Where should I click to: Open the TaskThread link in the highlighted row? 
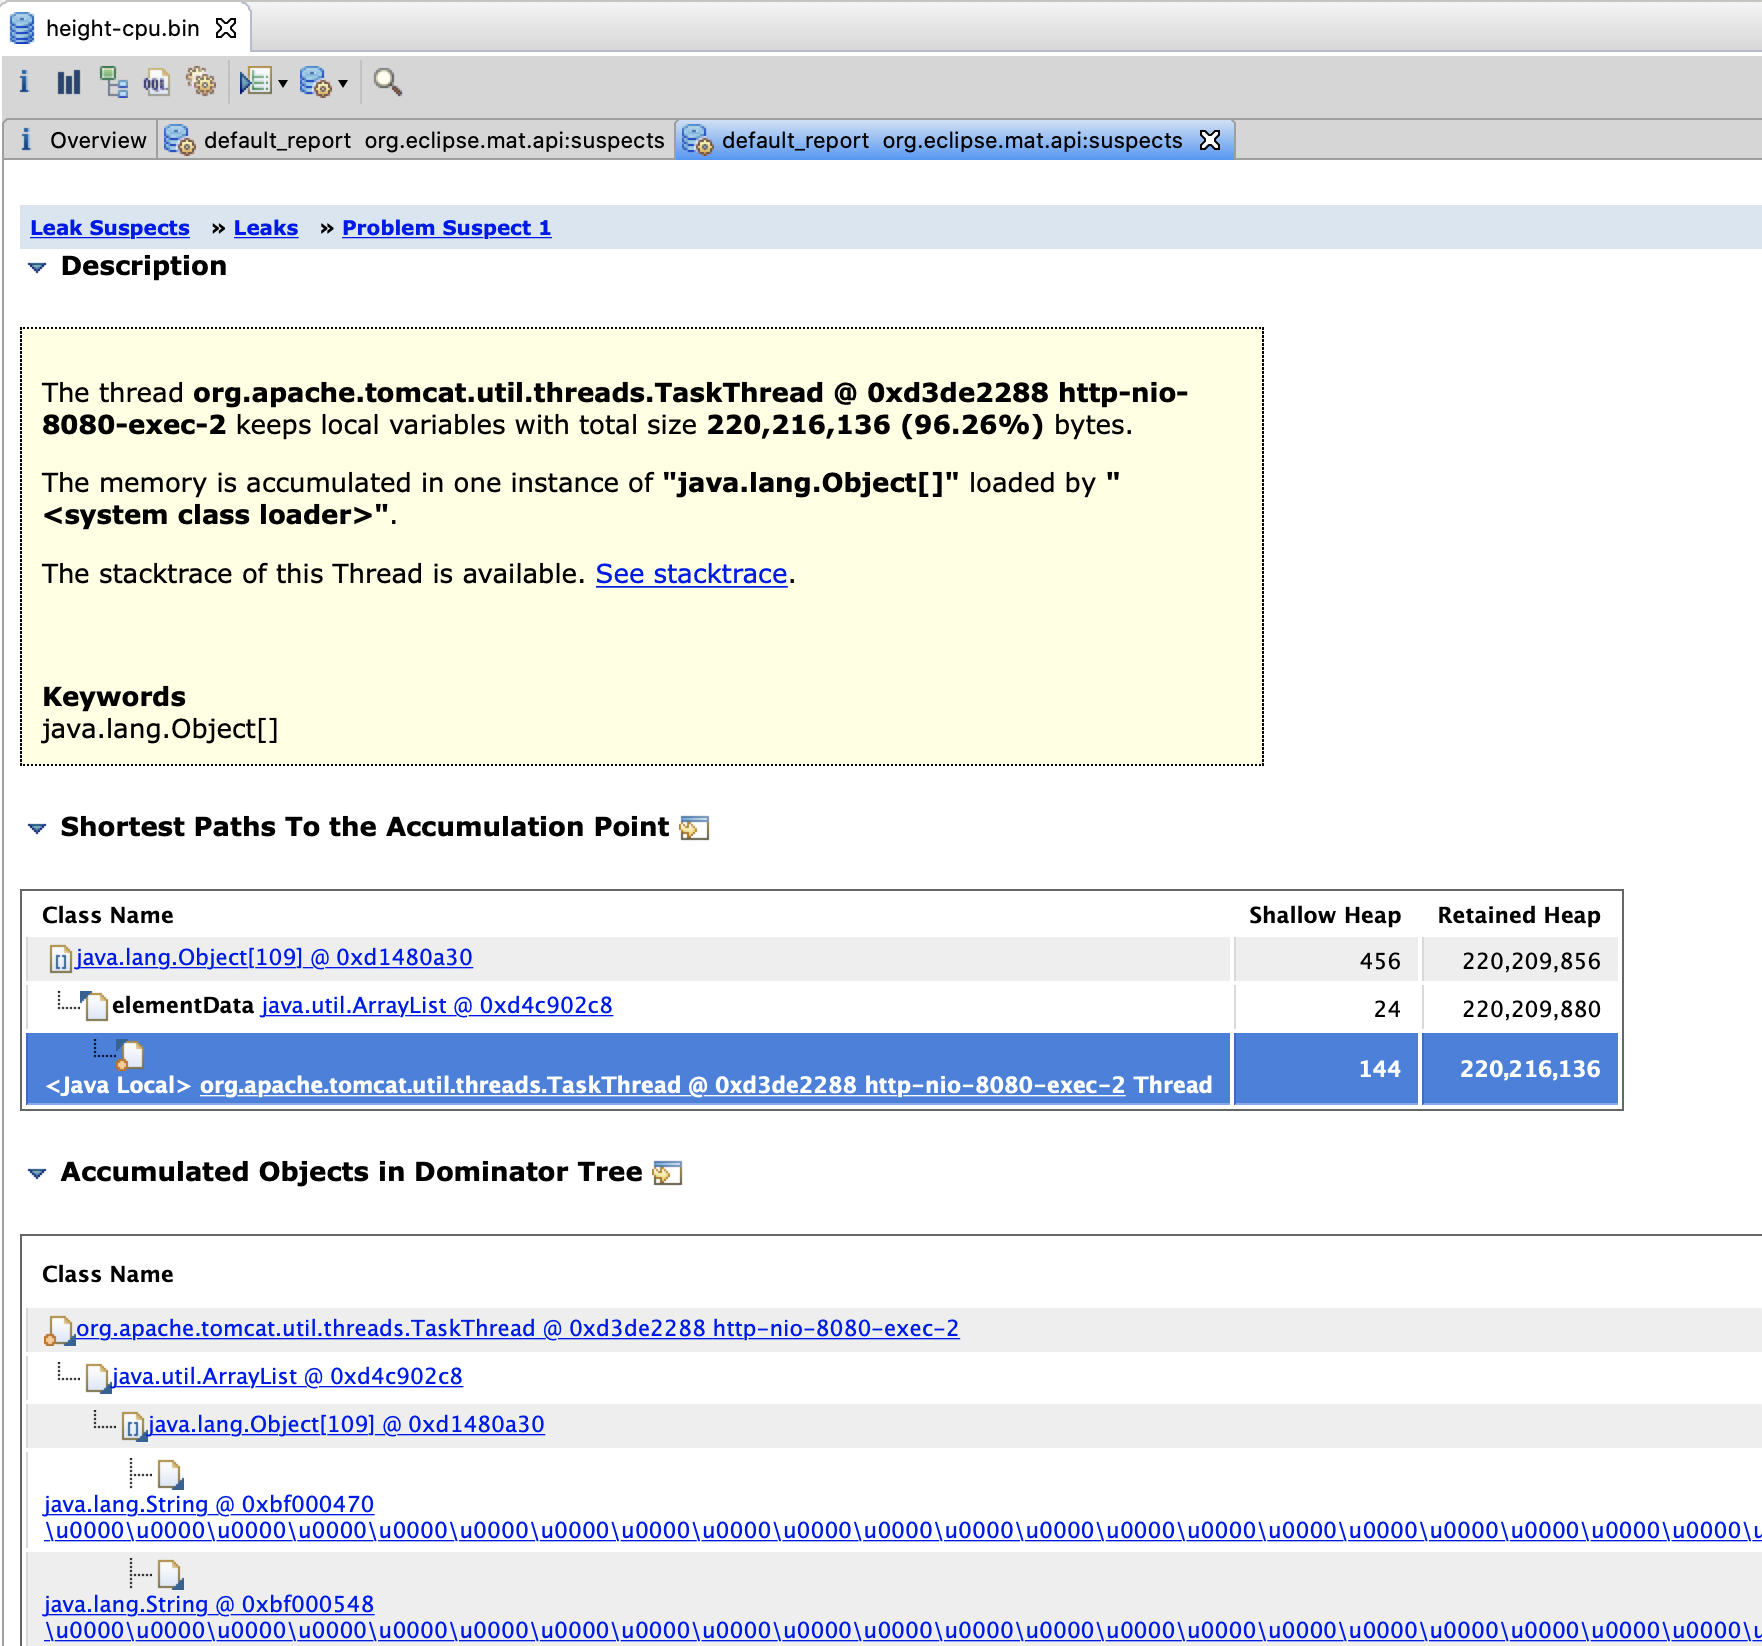[x=662, y=1085]
